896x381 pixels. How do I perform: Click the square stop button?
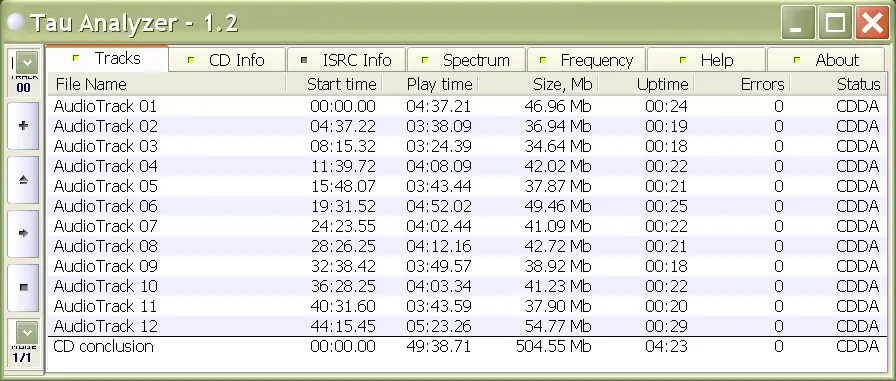coord(23,287)
